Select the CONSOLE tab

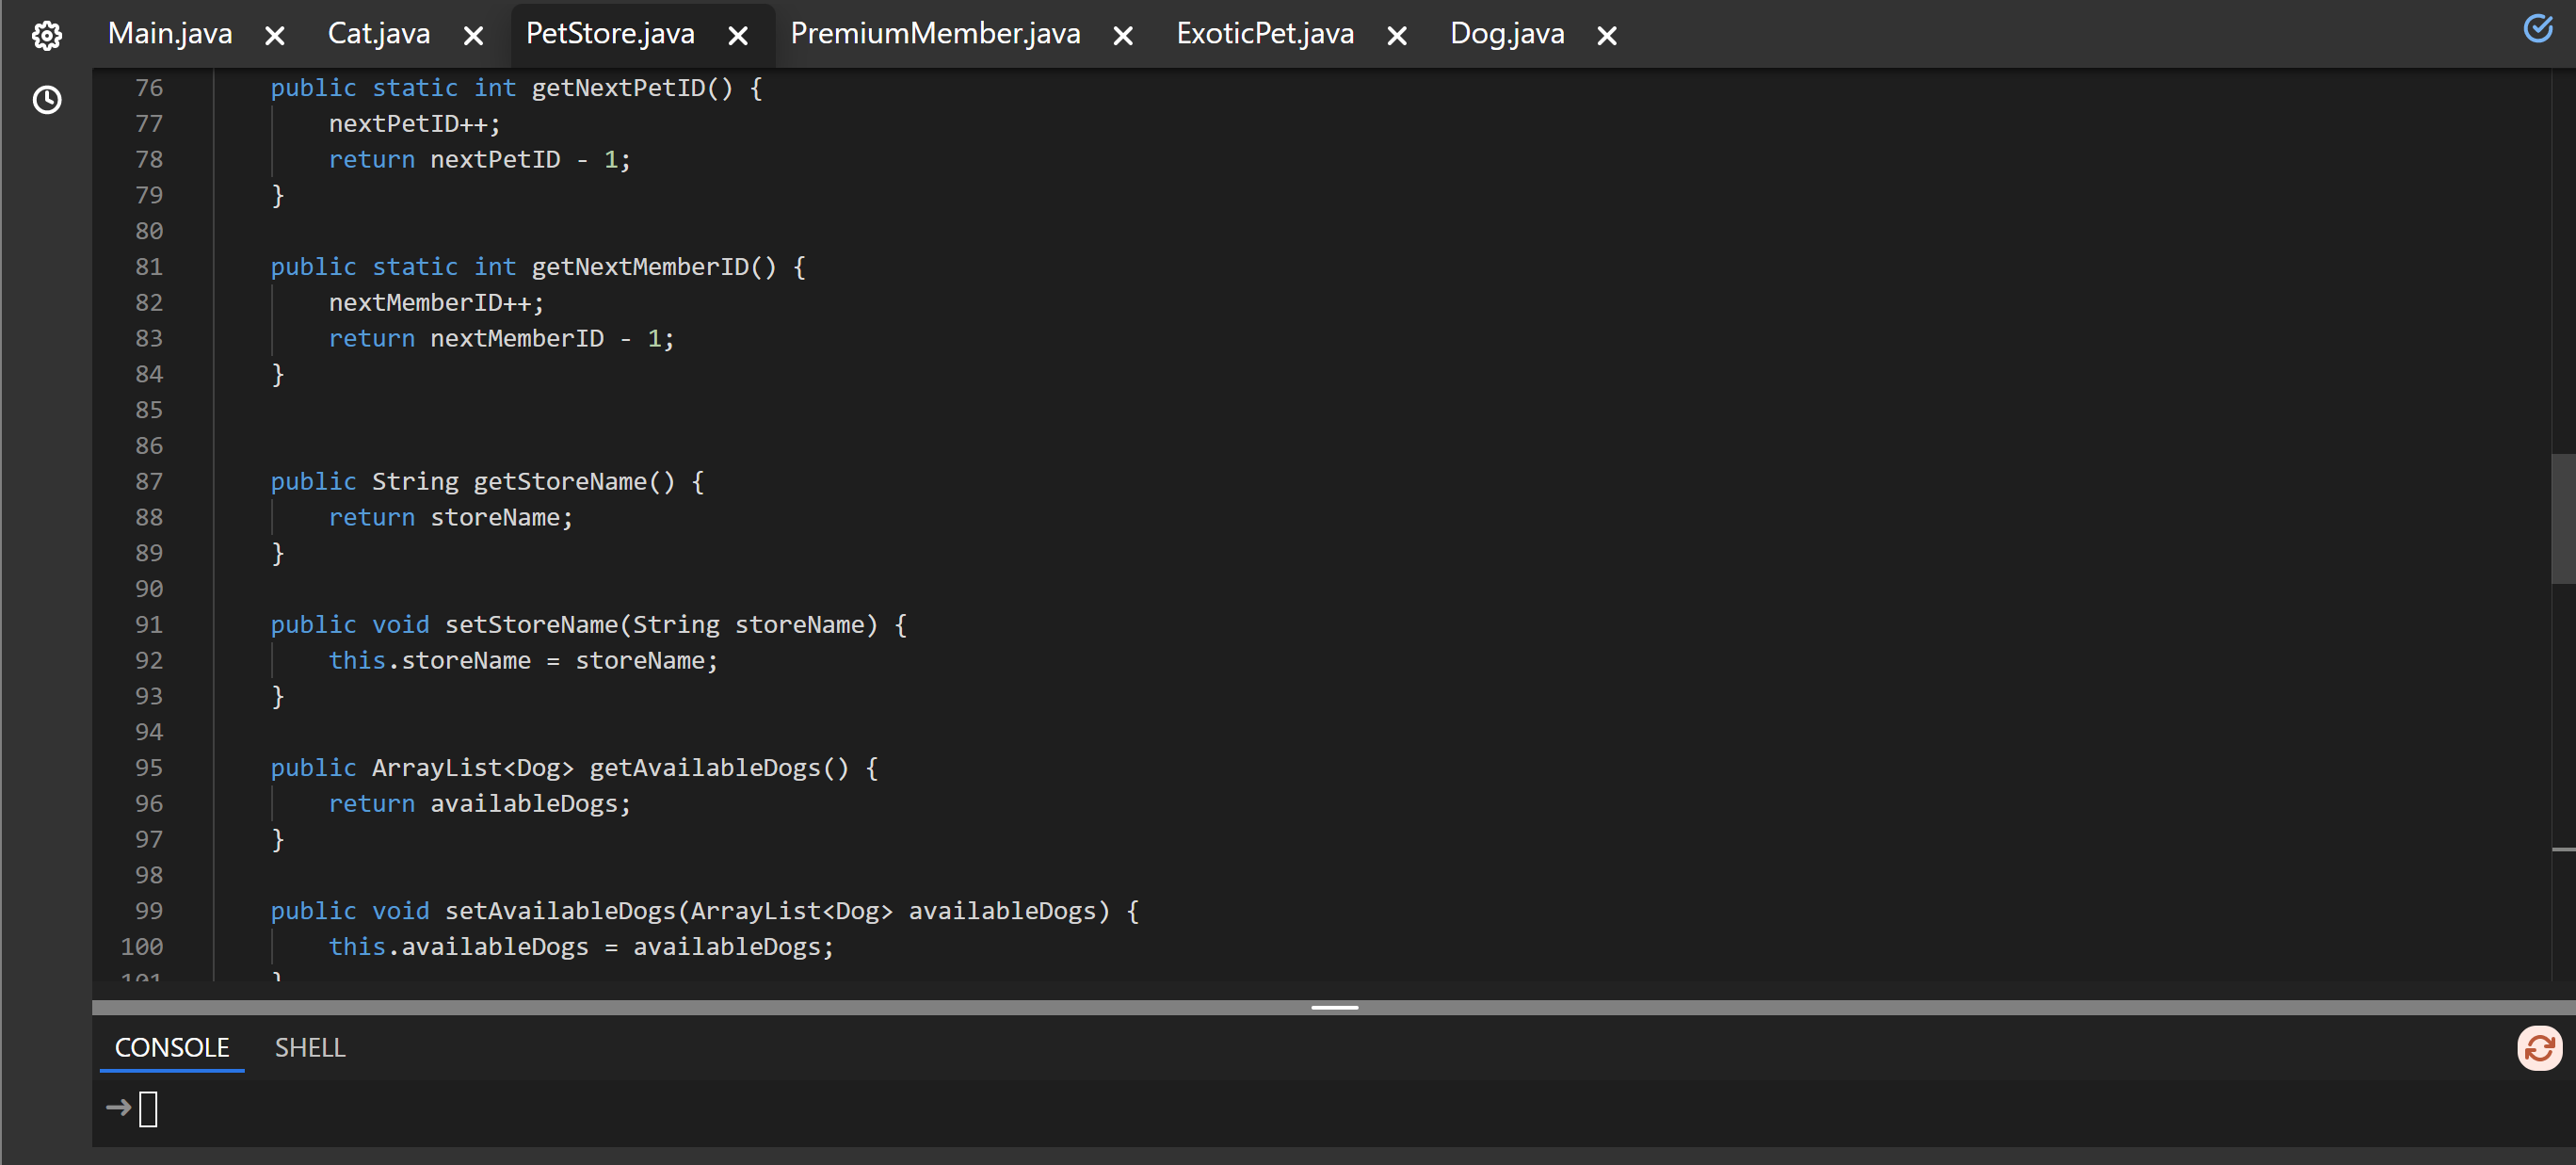coord(172,1047)
